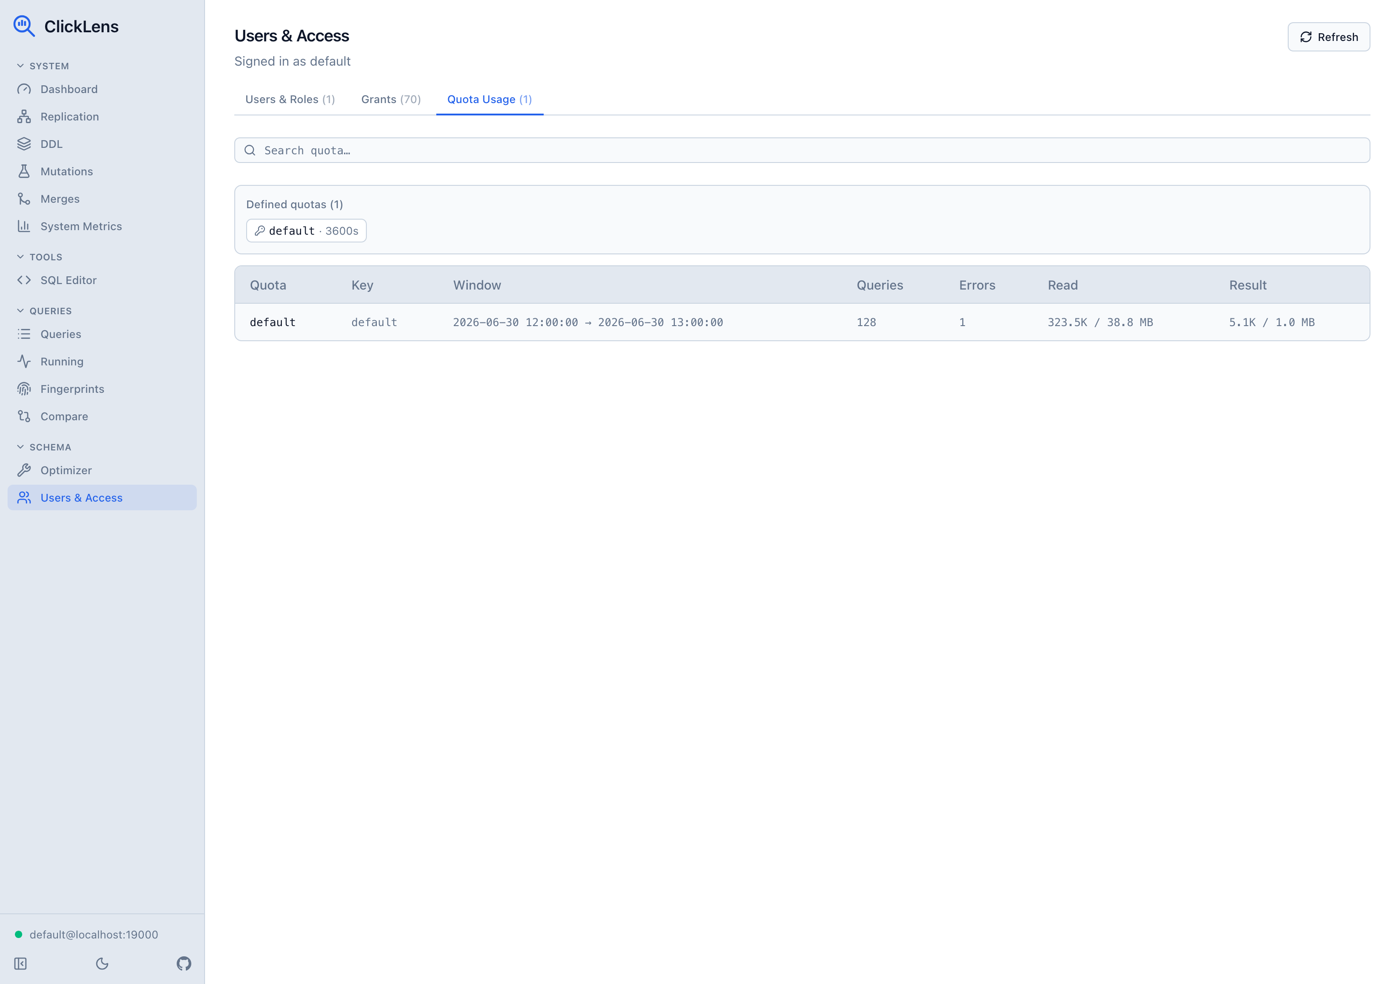This screenshot has height=984, width=1400.
Task: Select Users & Access sidebar item
Action: pos(102,498)
